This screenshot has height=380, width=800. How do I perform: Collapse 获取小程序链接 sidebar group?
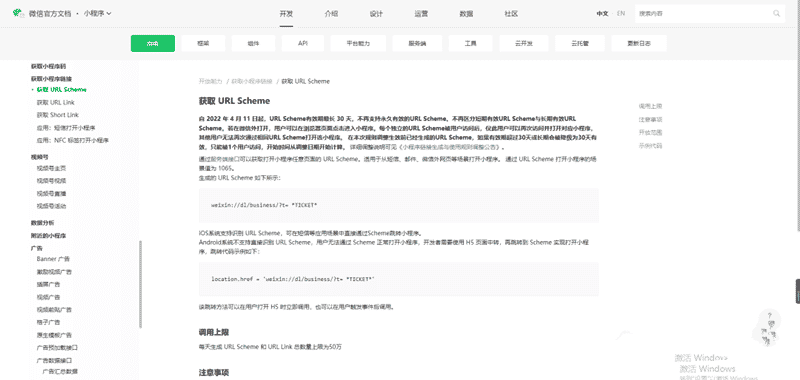click(x=52, y=79)
